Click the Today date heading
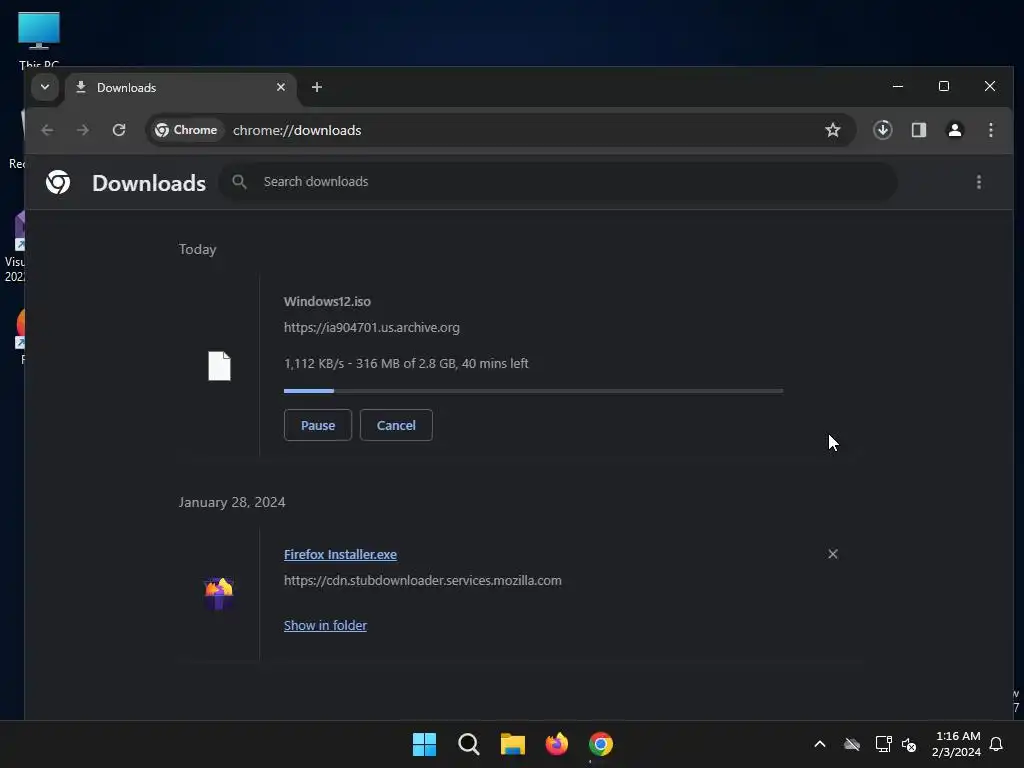 coord(197,249)
